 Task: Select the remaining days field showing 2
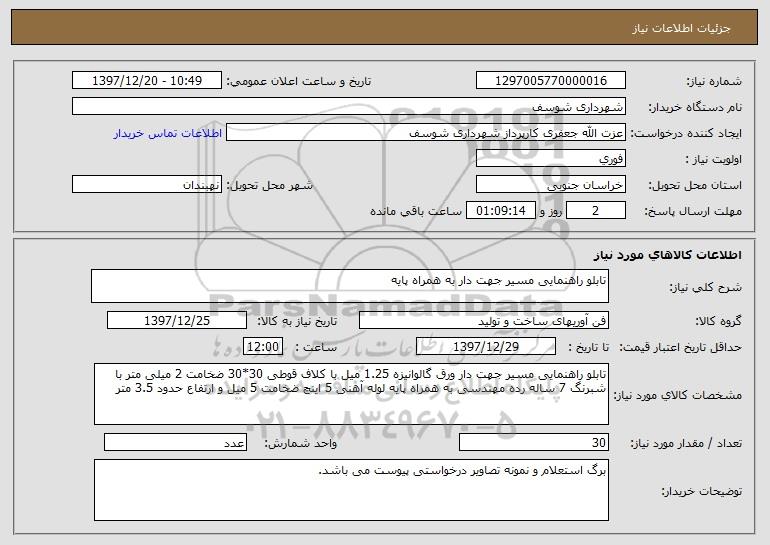596,211
